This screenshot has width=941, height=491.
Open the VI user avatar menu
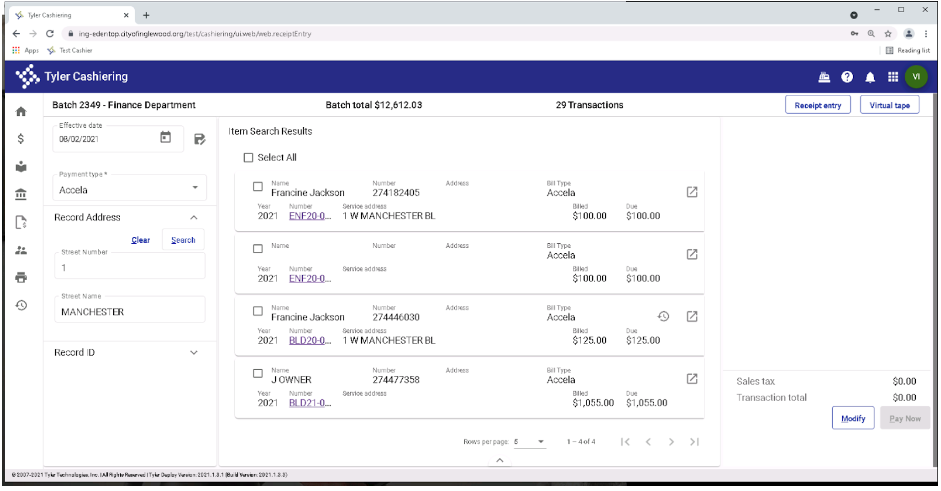coord(916,77)
